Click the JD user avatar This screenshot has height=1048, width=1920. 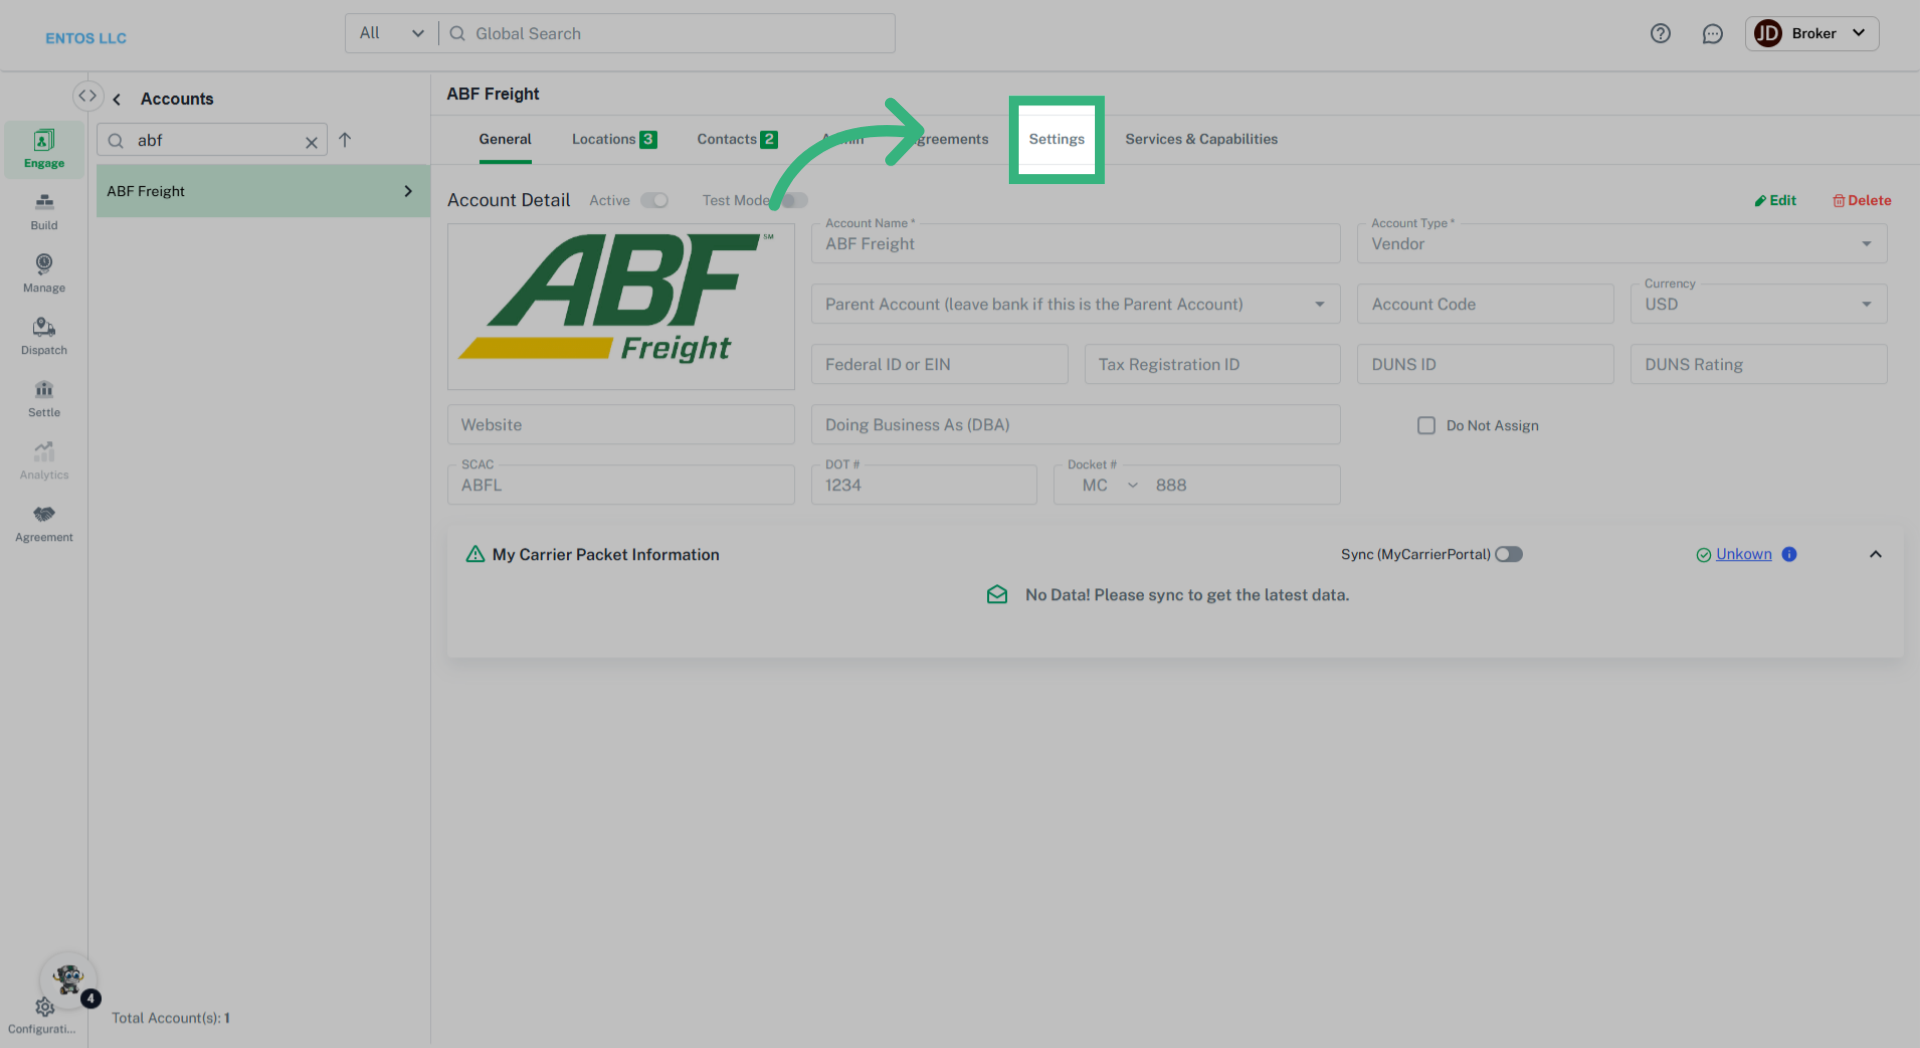coord(1767,34)
